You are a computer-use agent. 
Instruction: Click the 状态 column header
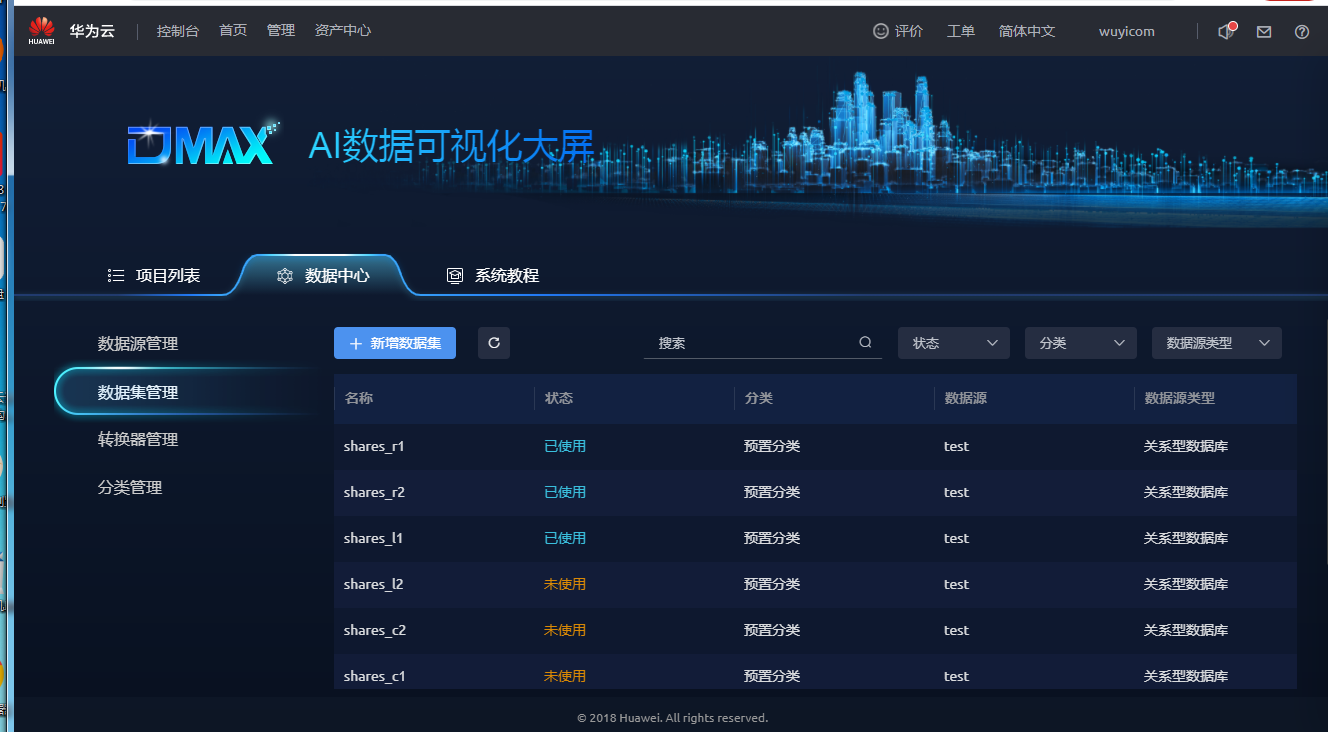point(559,398)
